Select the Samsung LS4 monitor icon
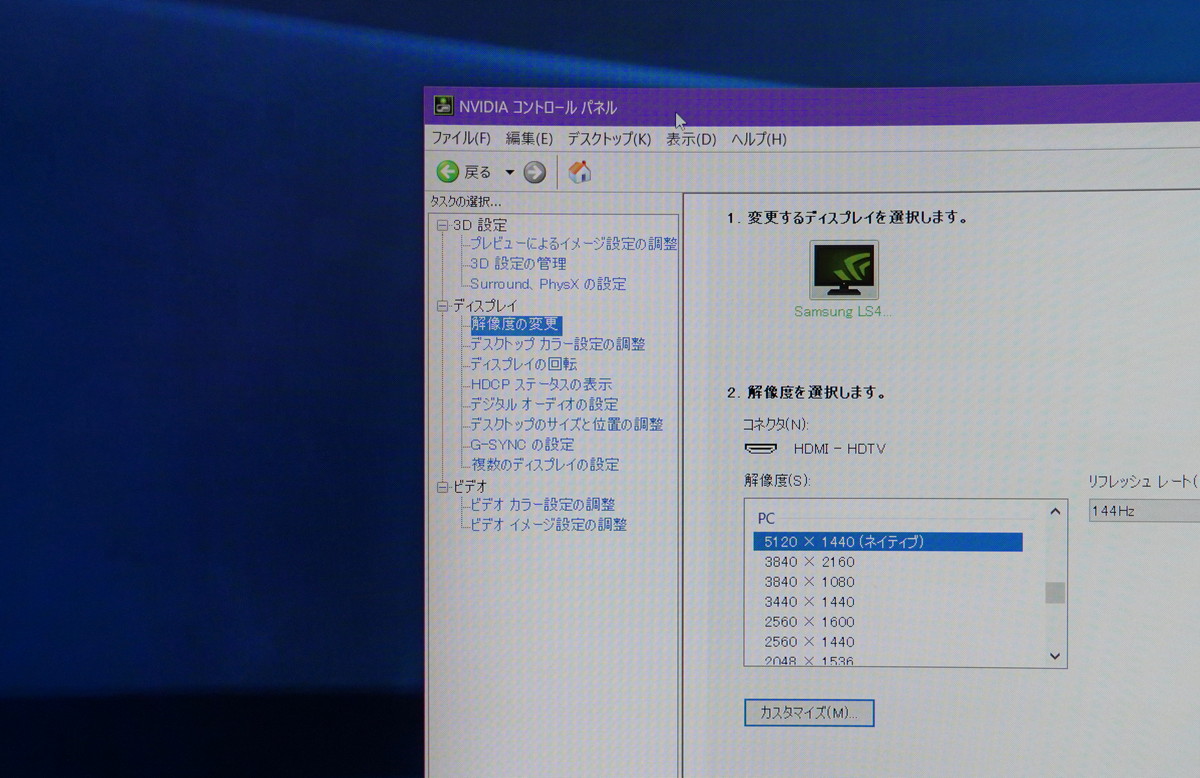 pyautogui.click(x=843, y=269)
